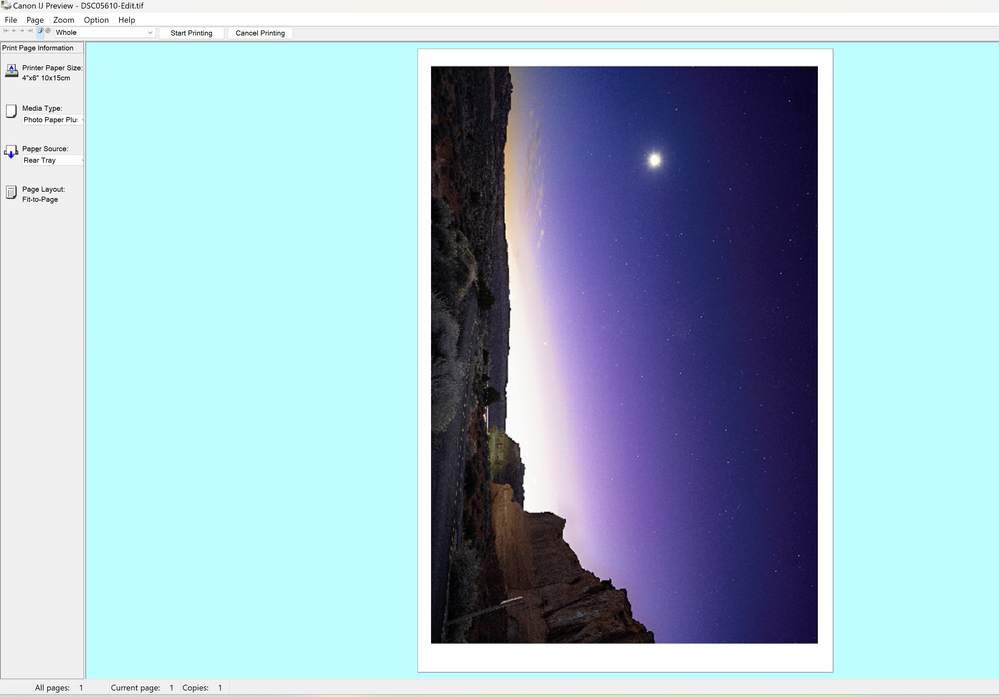Expand the Media Type Photo Paper dropdown

[x=52, y=120]
